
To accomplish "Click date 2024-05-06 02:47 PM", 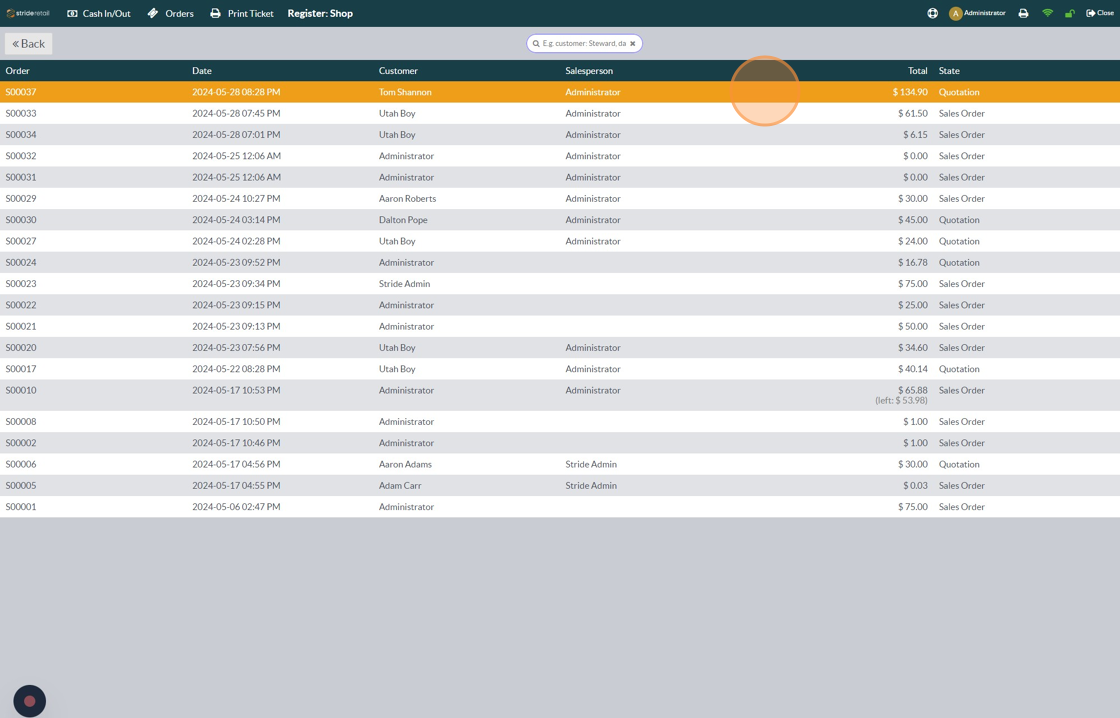I will [236, 507].
